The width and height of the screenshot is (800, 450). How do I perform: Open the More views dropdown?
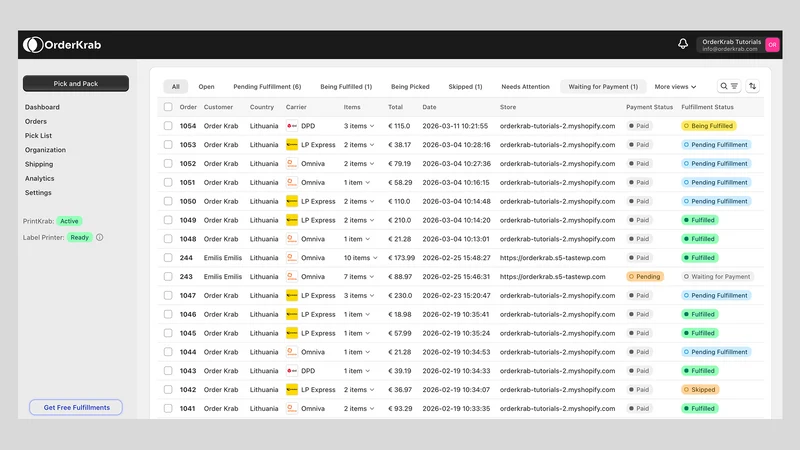point(675,87)
